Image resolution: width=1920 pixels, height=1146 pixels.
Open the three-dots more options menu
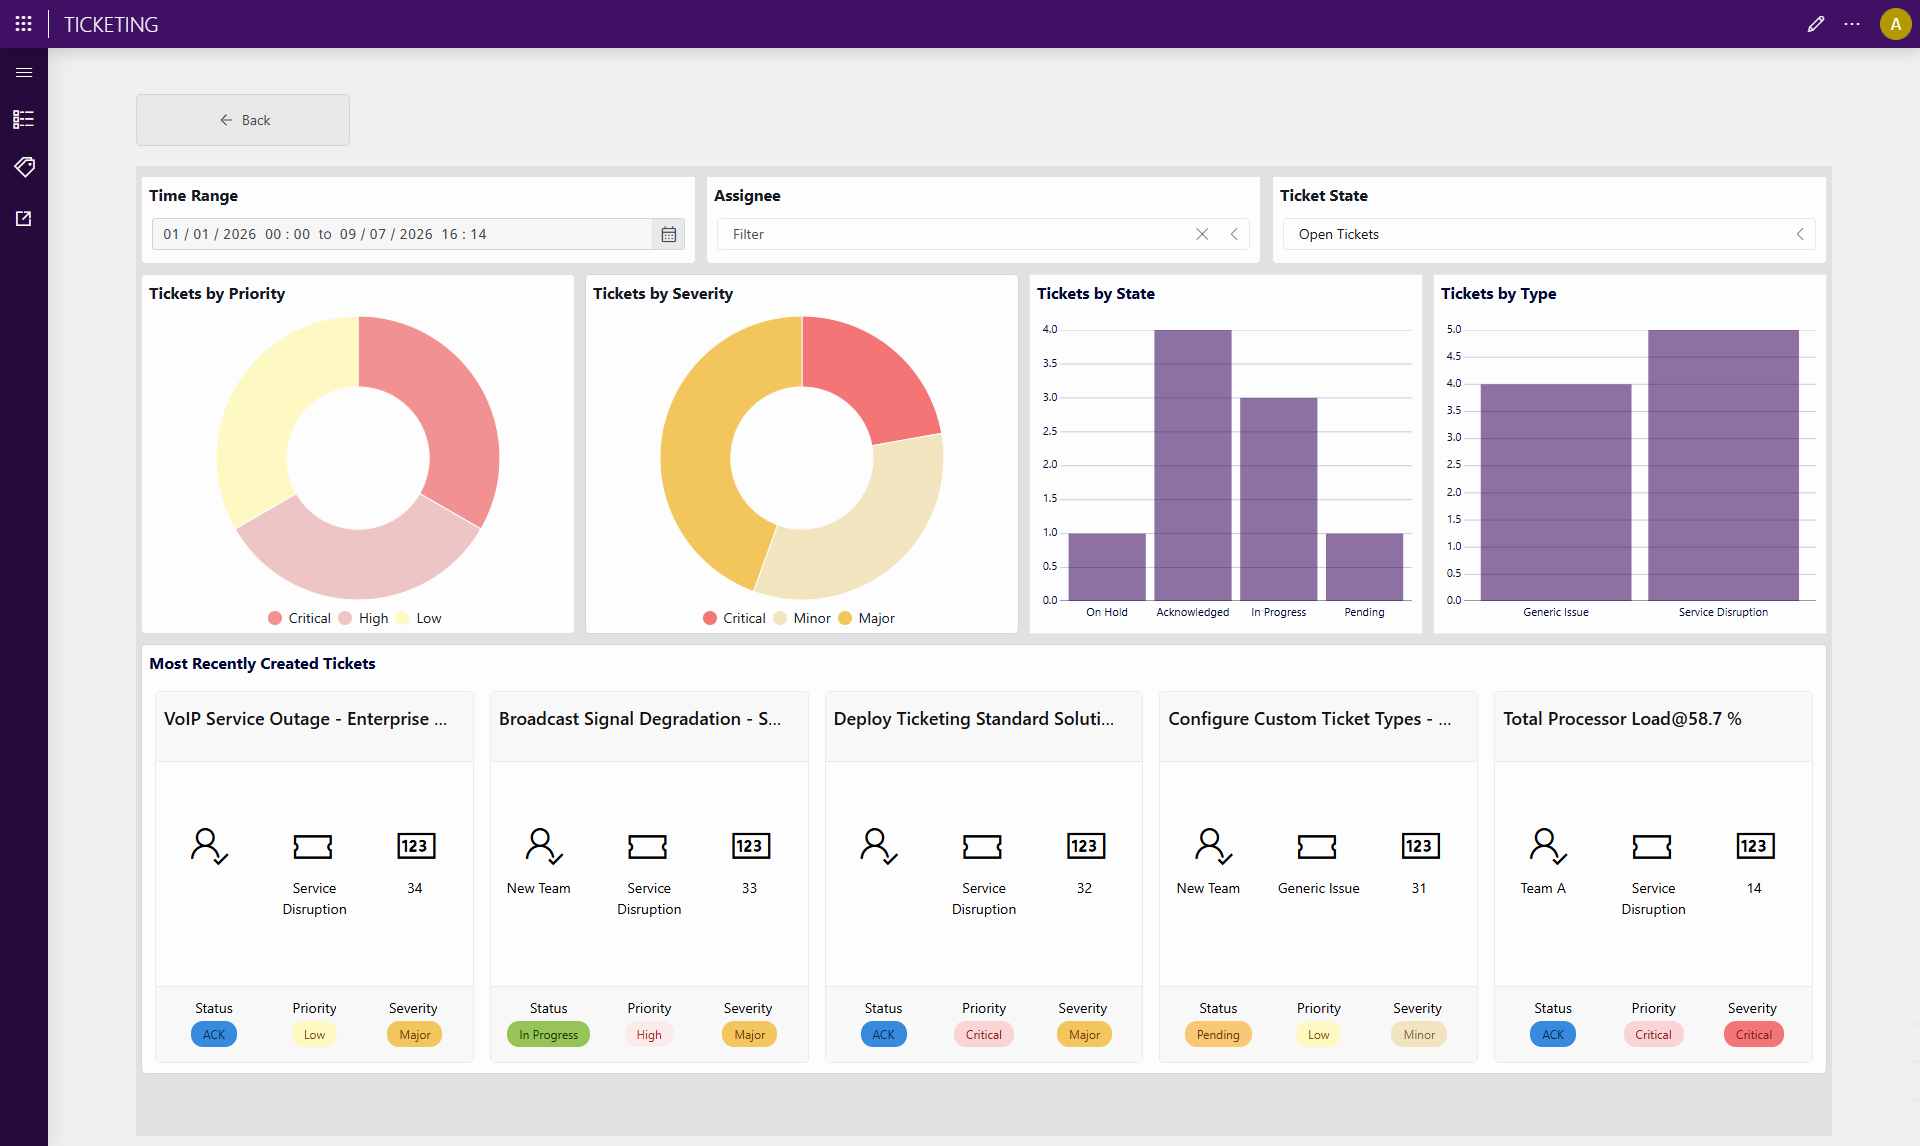tap(1852, 24)
